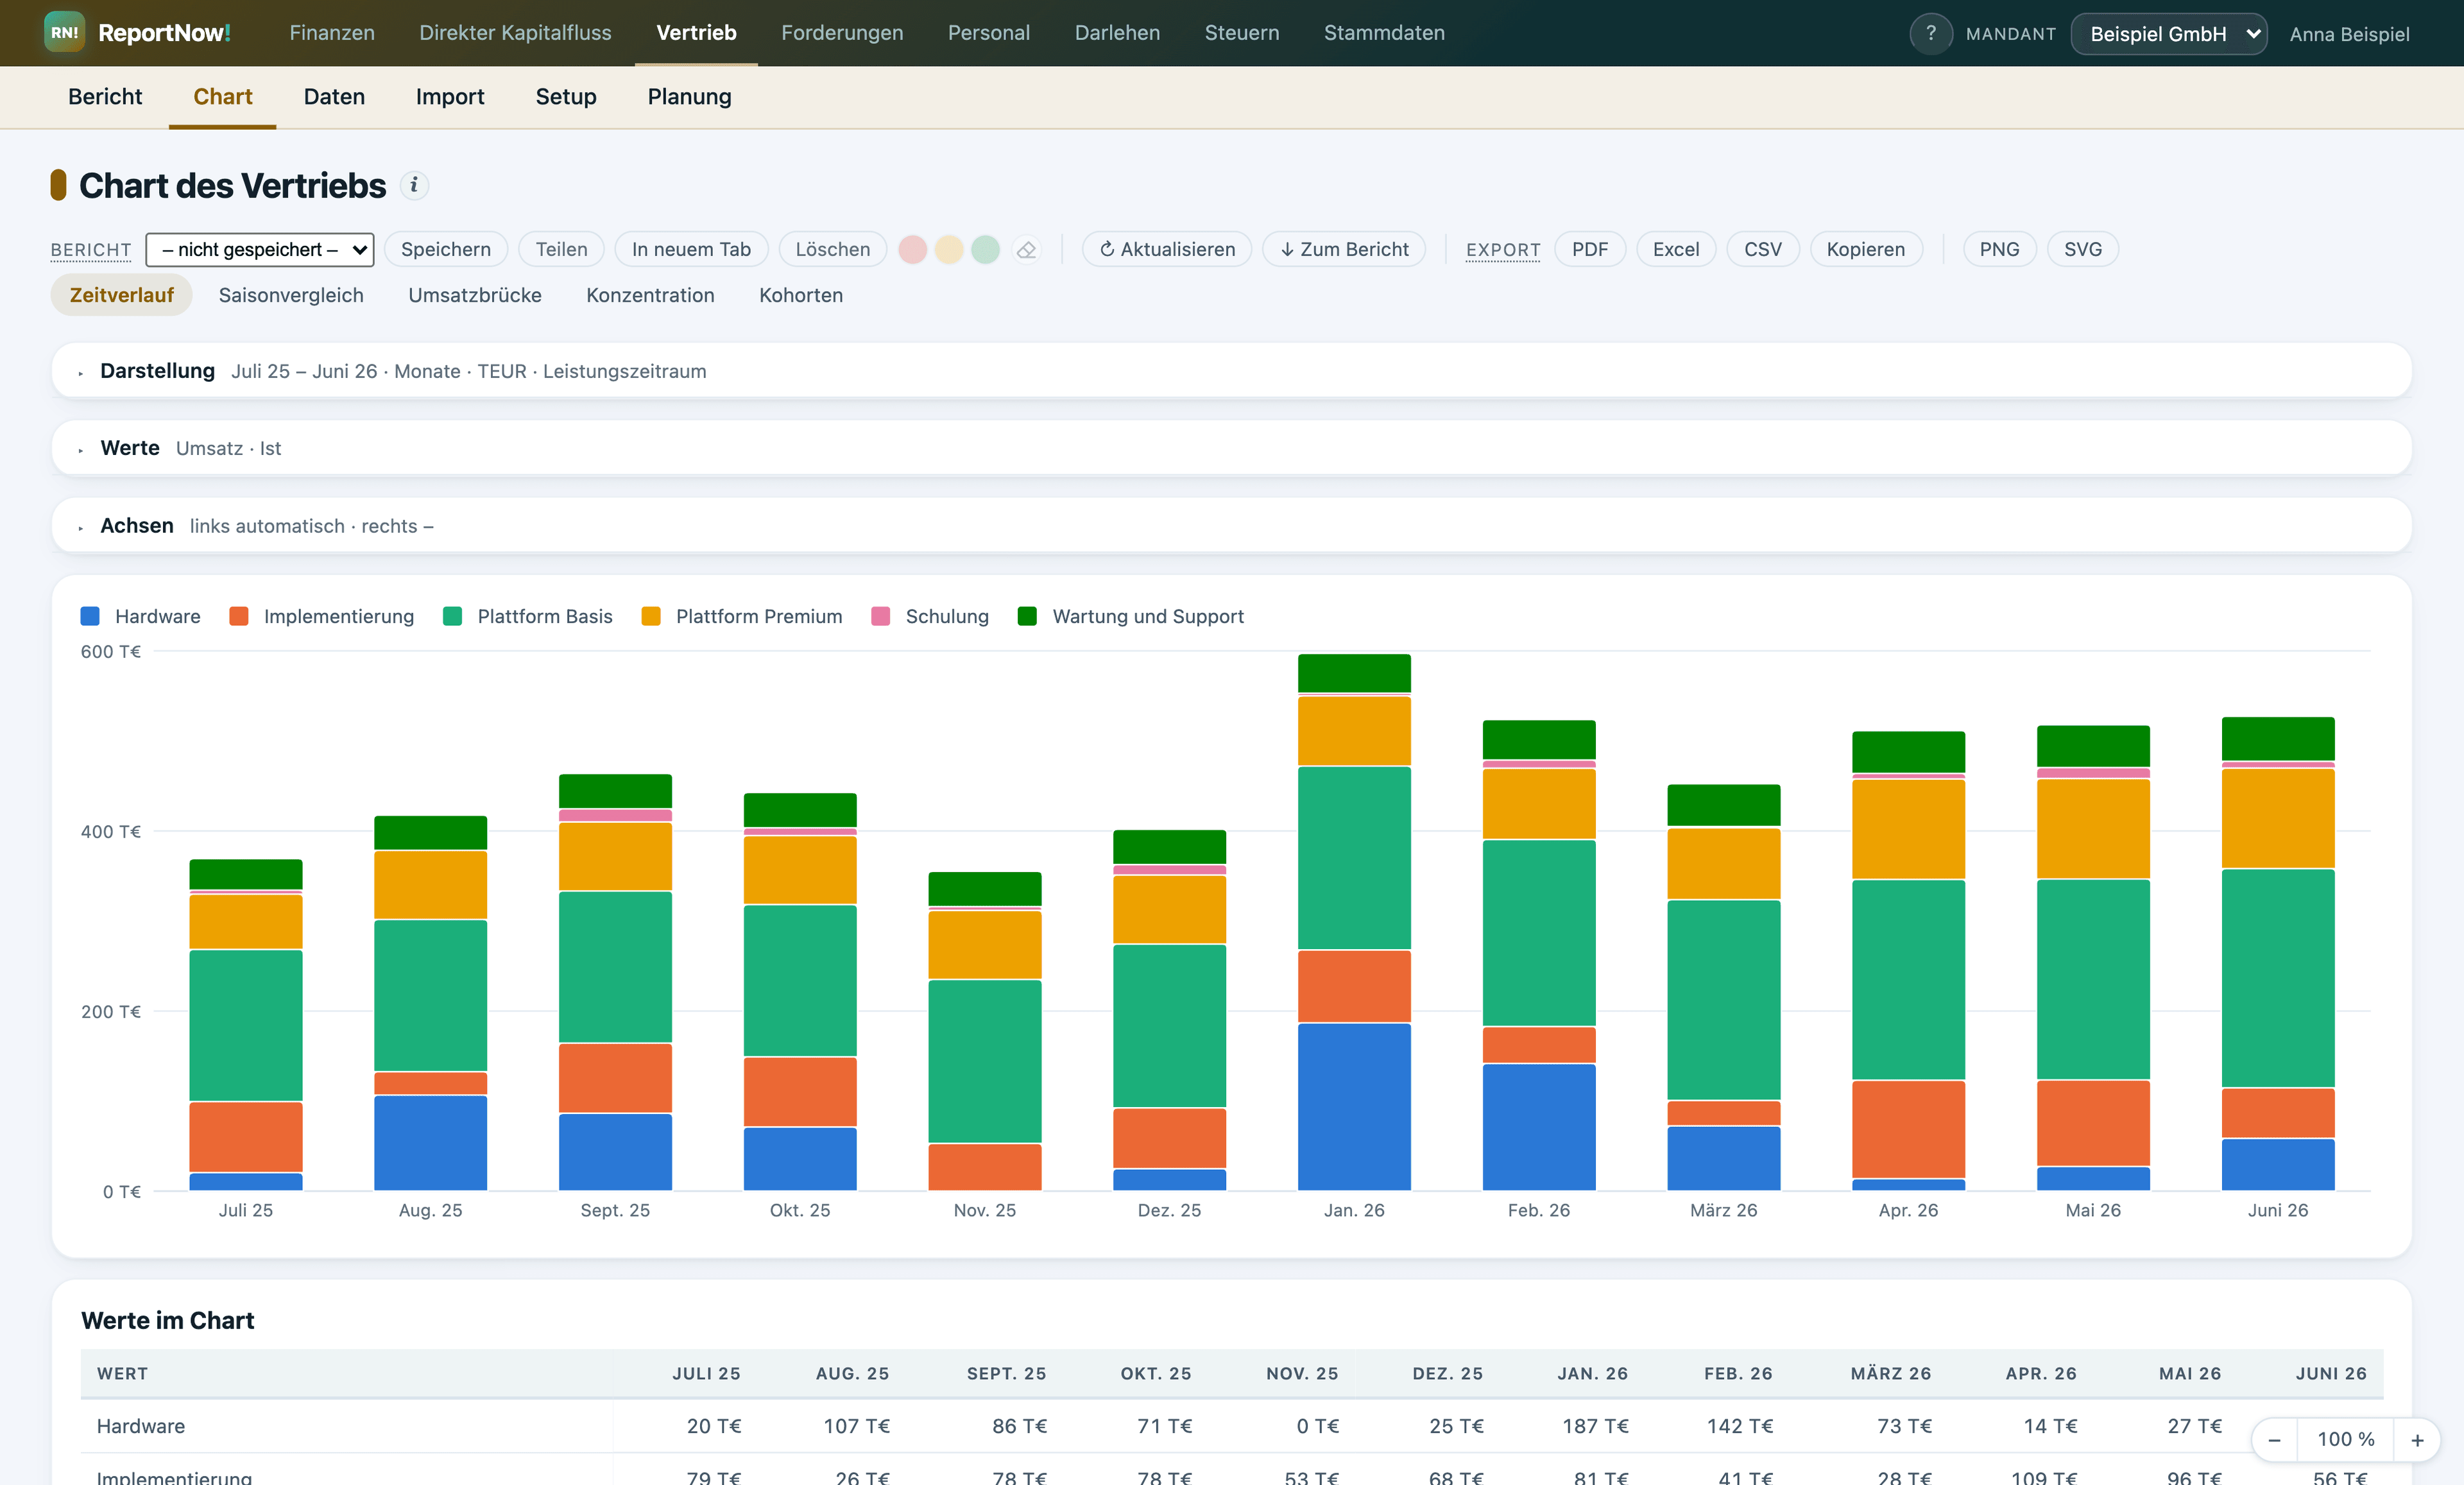
Task: Toggle the Implementierung legend series
Action: click(x=321, y=616)
